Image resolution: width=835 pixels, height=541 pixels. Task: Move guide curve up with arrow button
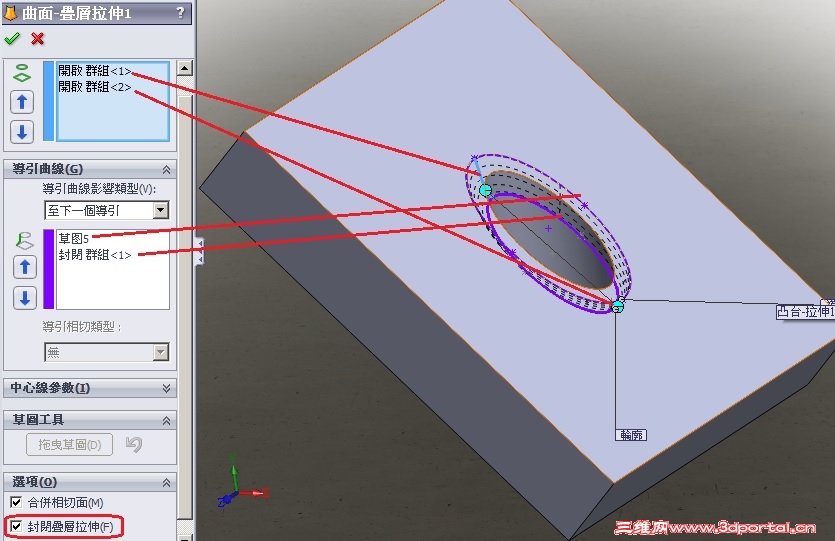point(24,267)
